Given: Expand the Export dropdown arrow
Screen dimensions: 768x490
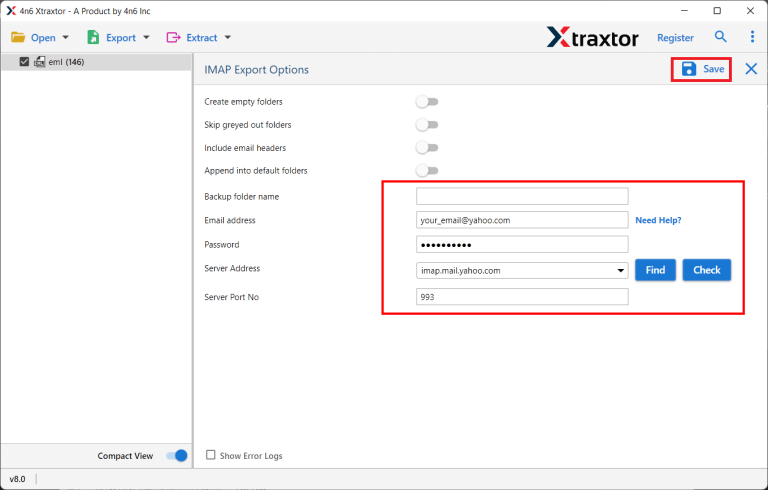Looking at the screenshot, I should pyautogui.click(x=146, y=38).
